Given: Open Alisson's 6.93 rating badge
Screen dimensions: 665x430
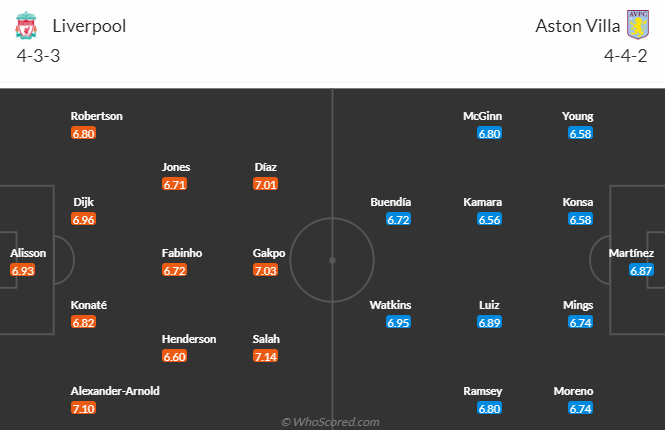Looking at the screenshot, I should point(23,271).
